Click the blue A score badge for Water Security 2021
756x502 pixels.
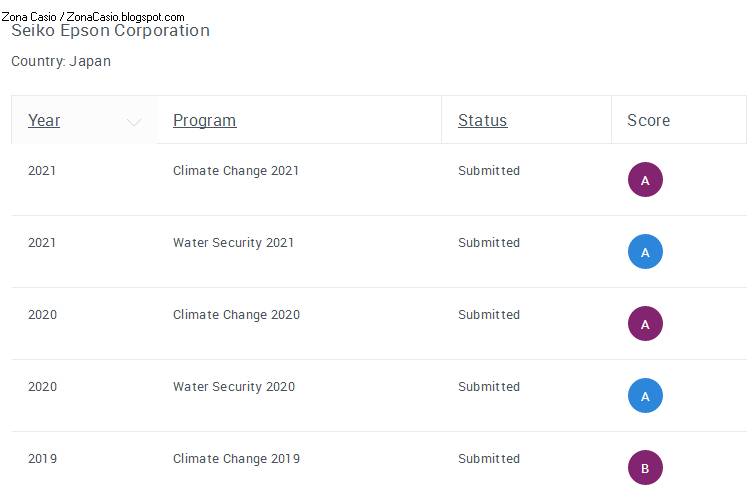click(x=645, y=252)
